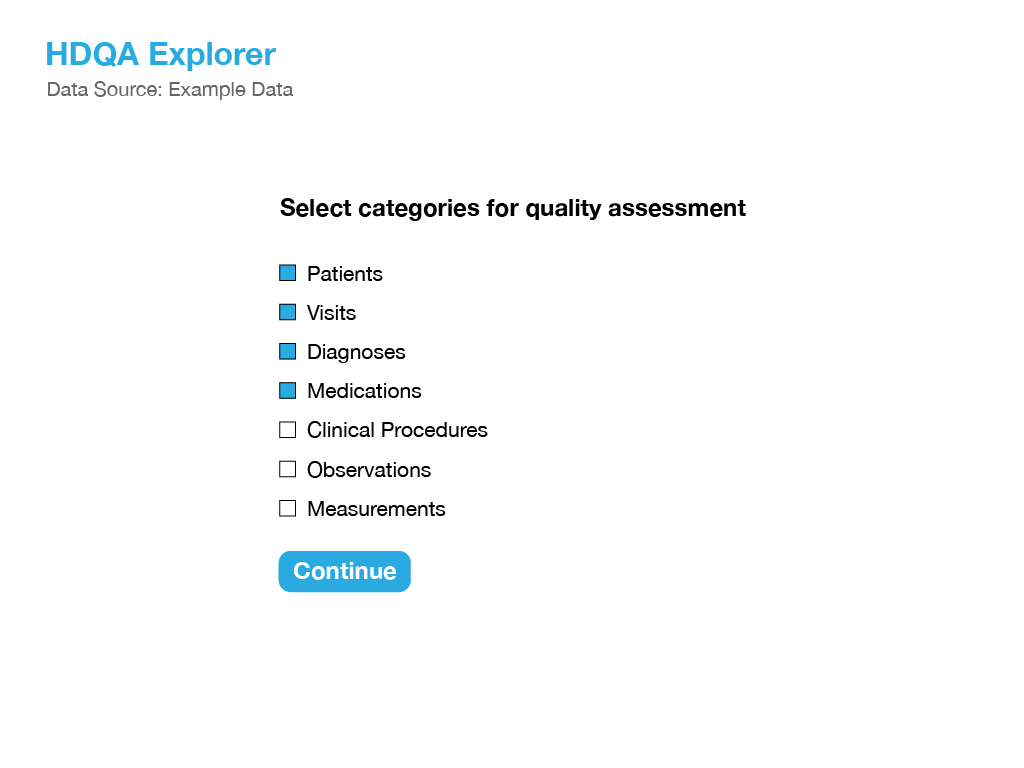This screenshot has height=768, width=1024.
Task: Tick the Observations checkbox
Action: point(287,469)
